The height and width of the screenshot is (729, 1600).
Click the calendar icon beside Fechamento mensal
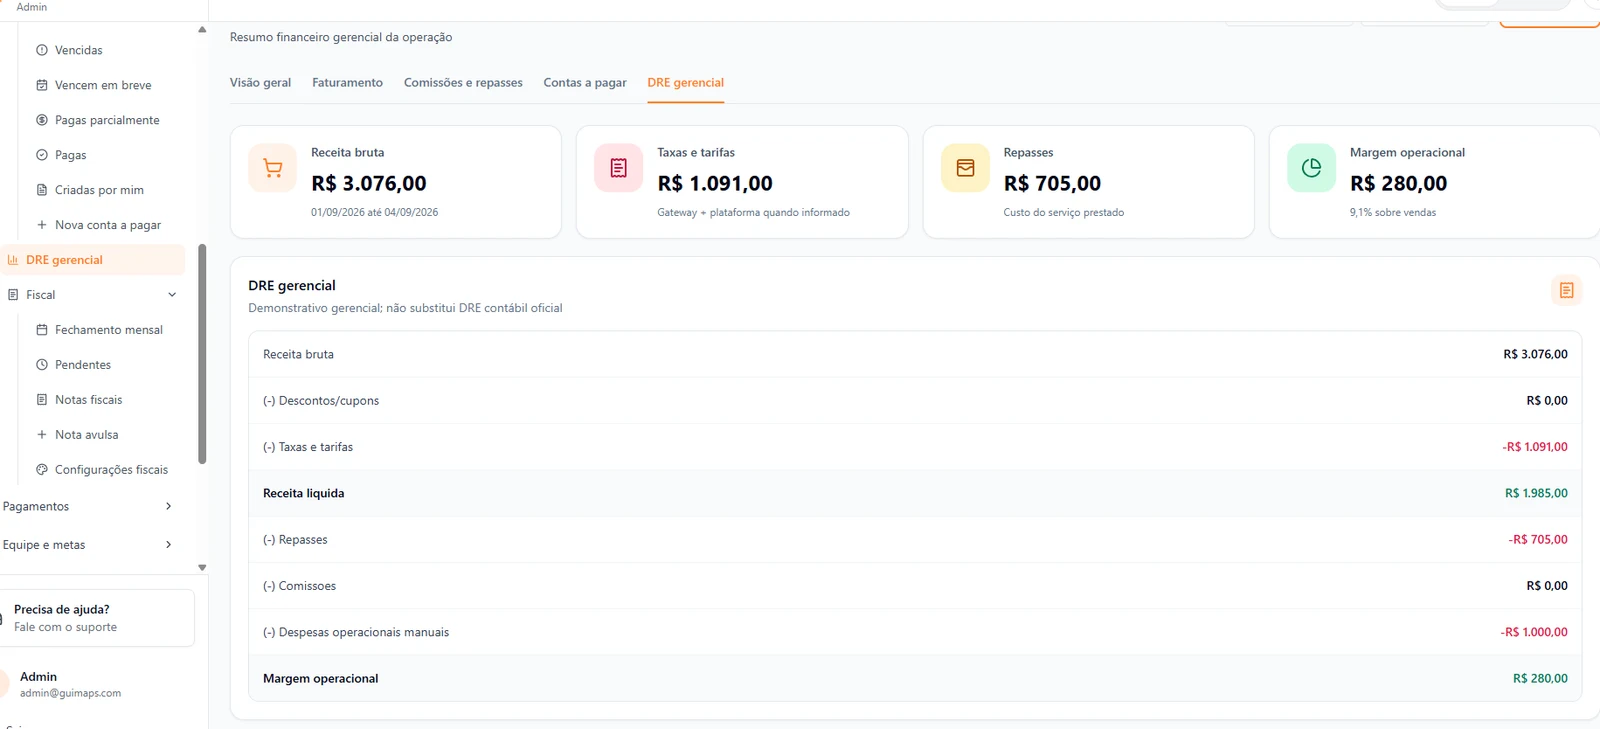(42, 330)
